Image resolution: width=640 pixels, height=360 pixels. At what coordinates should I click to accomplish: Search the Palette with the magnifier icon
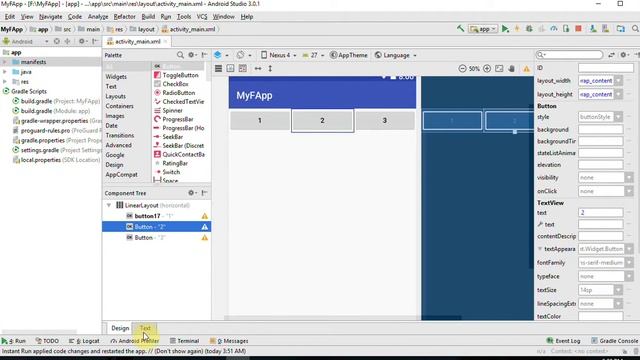(180, 55)
